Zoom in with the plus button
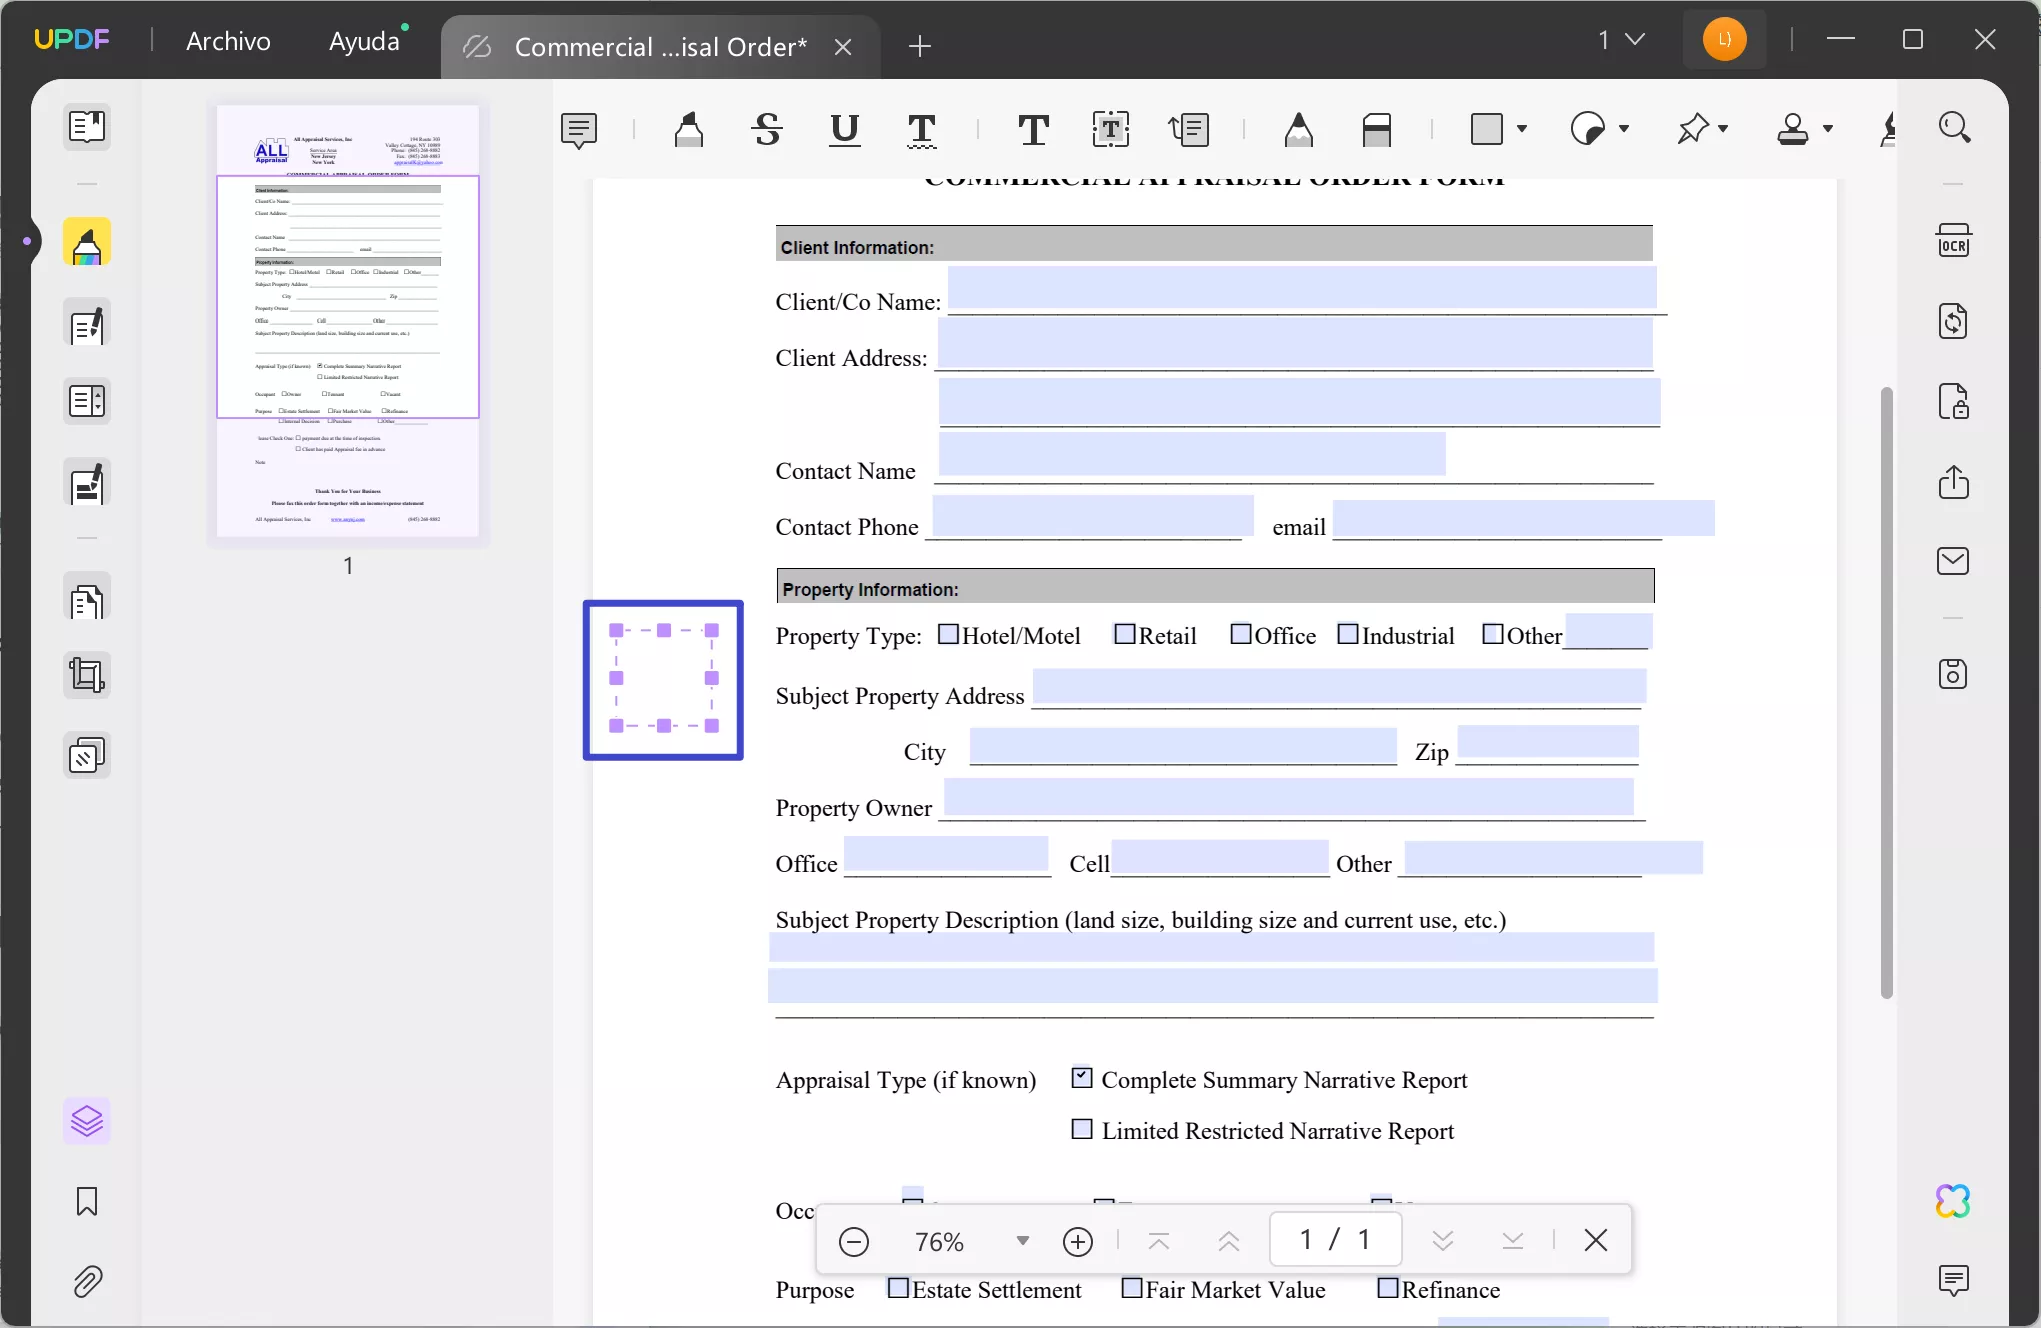The width and height of the screenshot is (2041, 1328). point(1078,1241)
